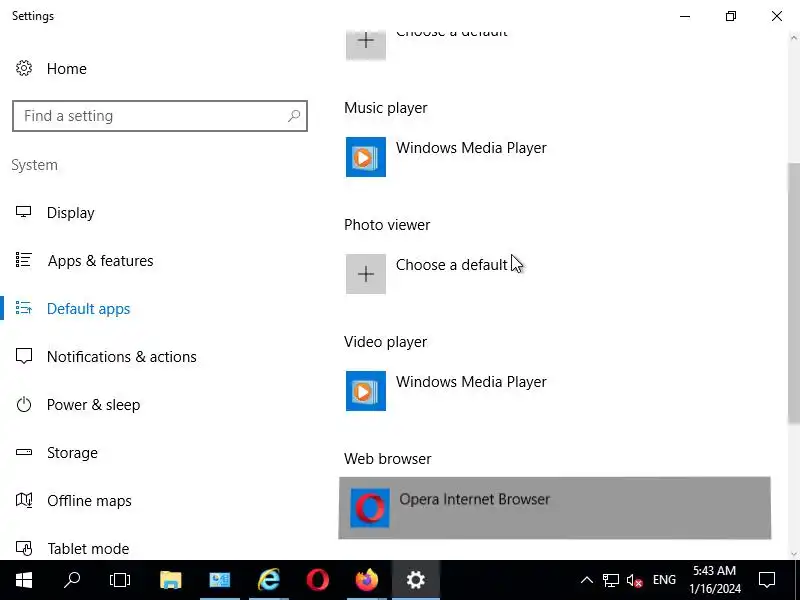Click the settings vertical scrollbar thumb
This screenshot has height=600, width=800.
click(793, 293)
